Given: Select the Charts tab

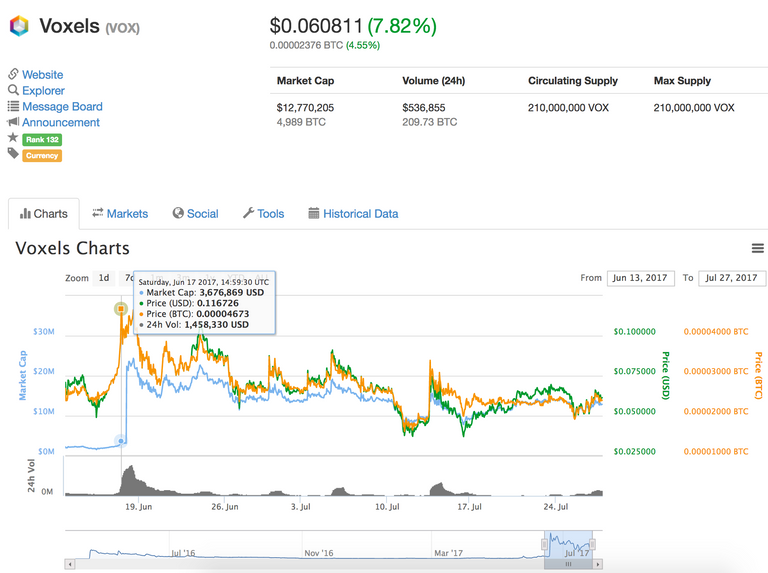Looking at the screenshot, I should (44, 214).
